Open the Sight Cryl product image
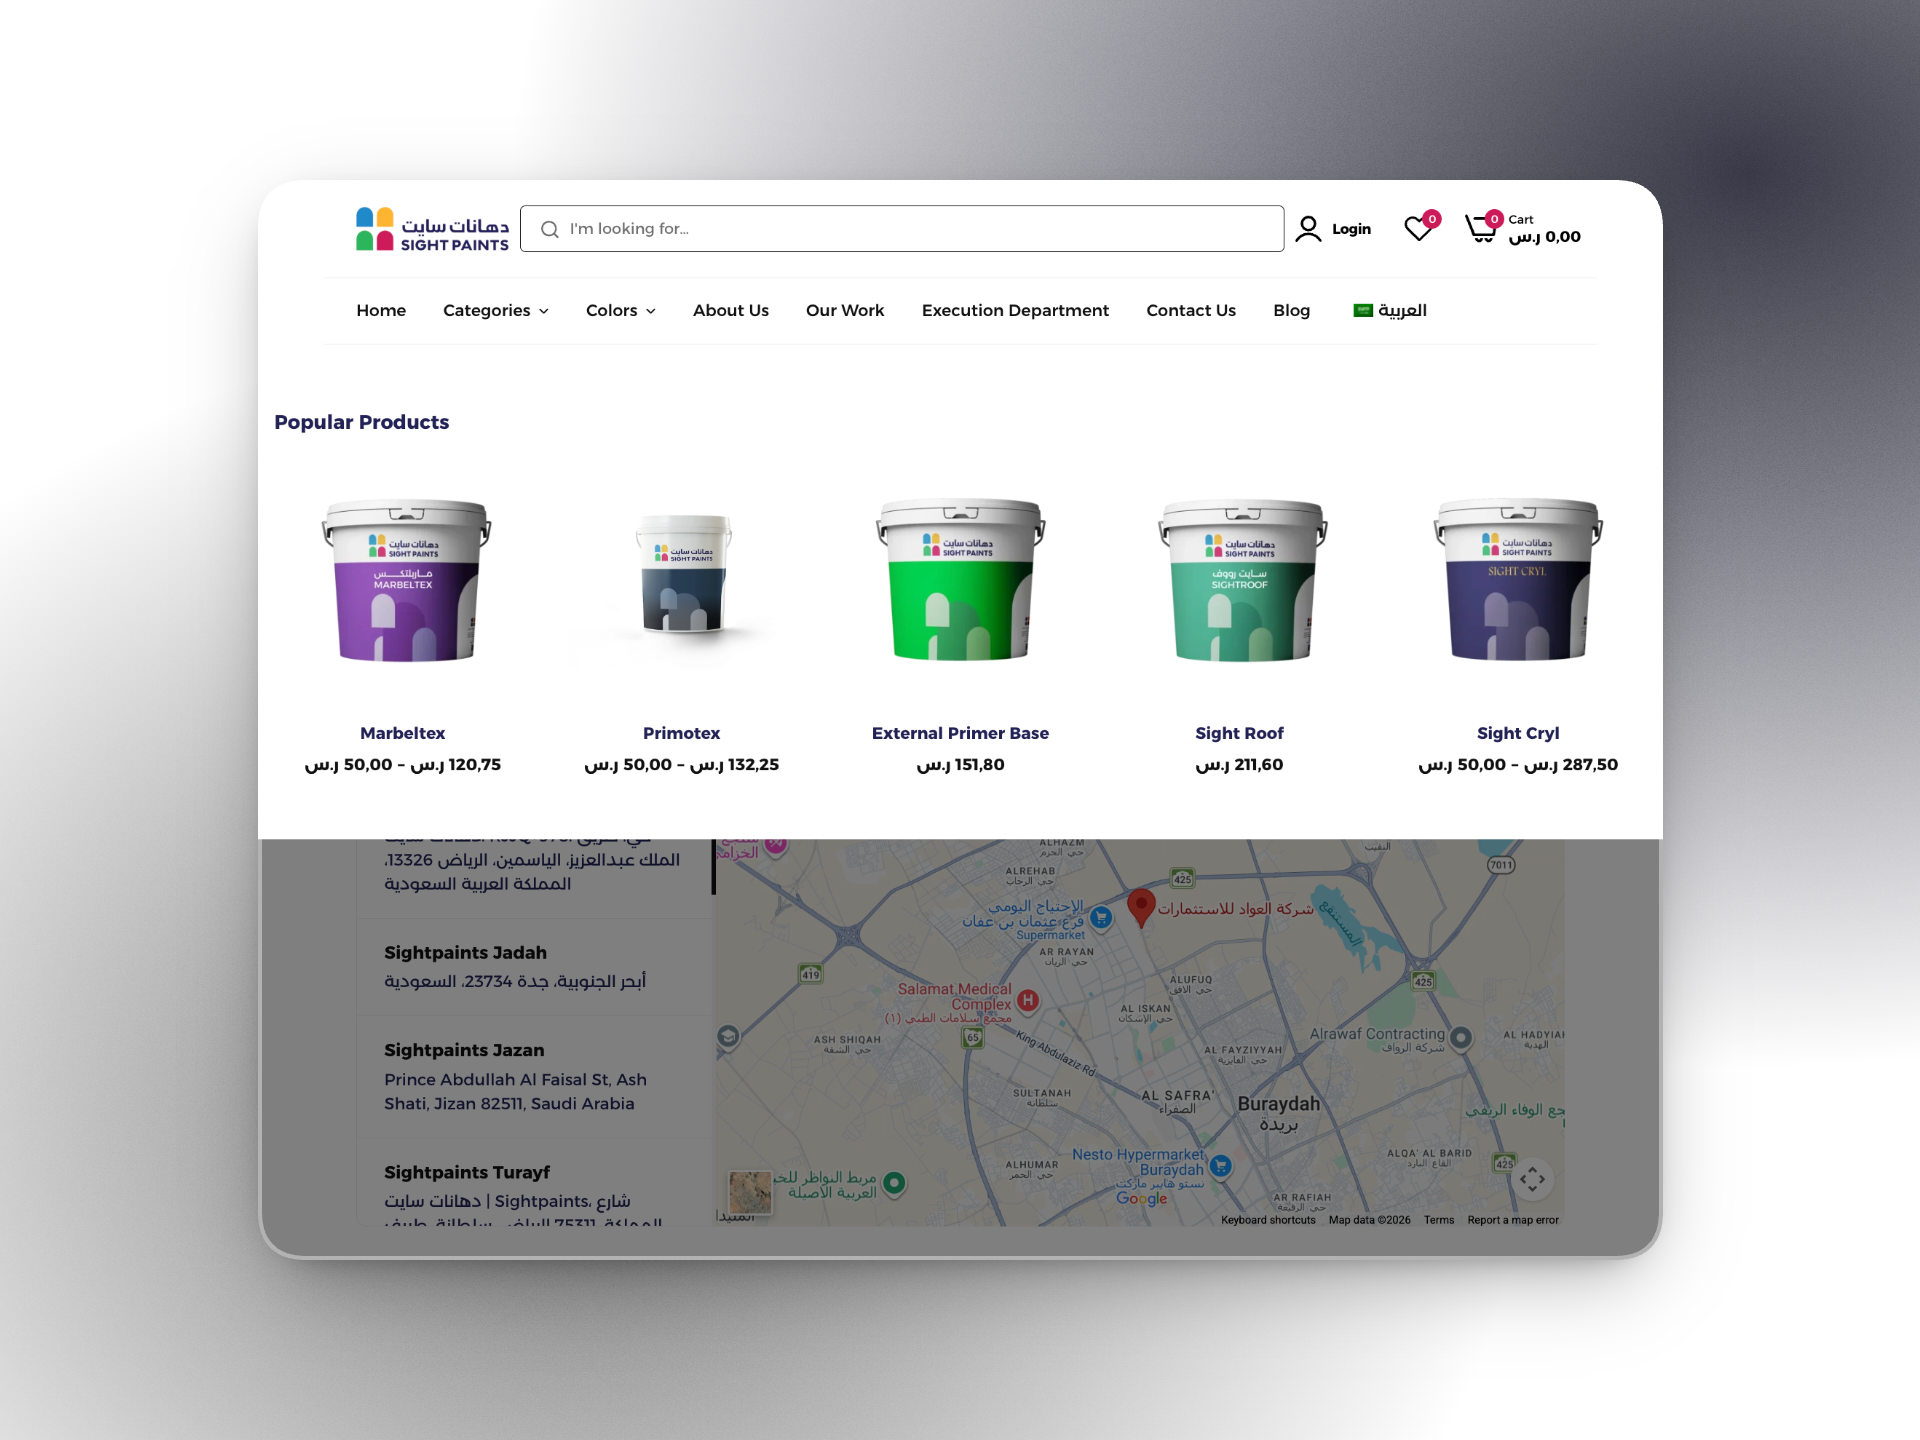 pyautogui.click(x=1518, y=580)
